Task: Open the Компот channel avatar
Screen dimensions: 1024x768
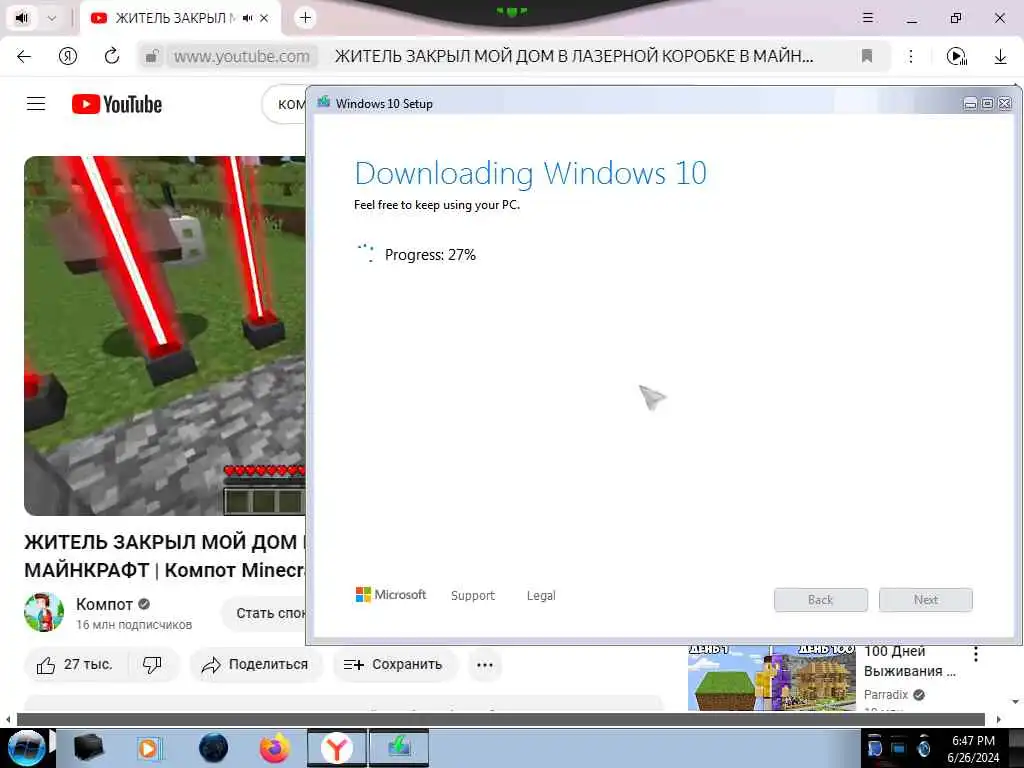Action: pos(44,612)
